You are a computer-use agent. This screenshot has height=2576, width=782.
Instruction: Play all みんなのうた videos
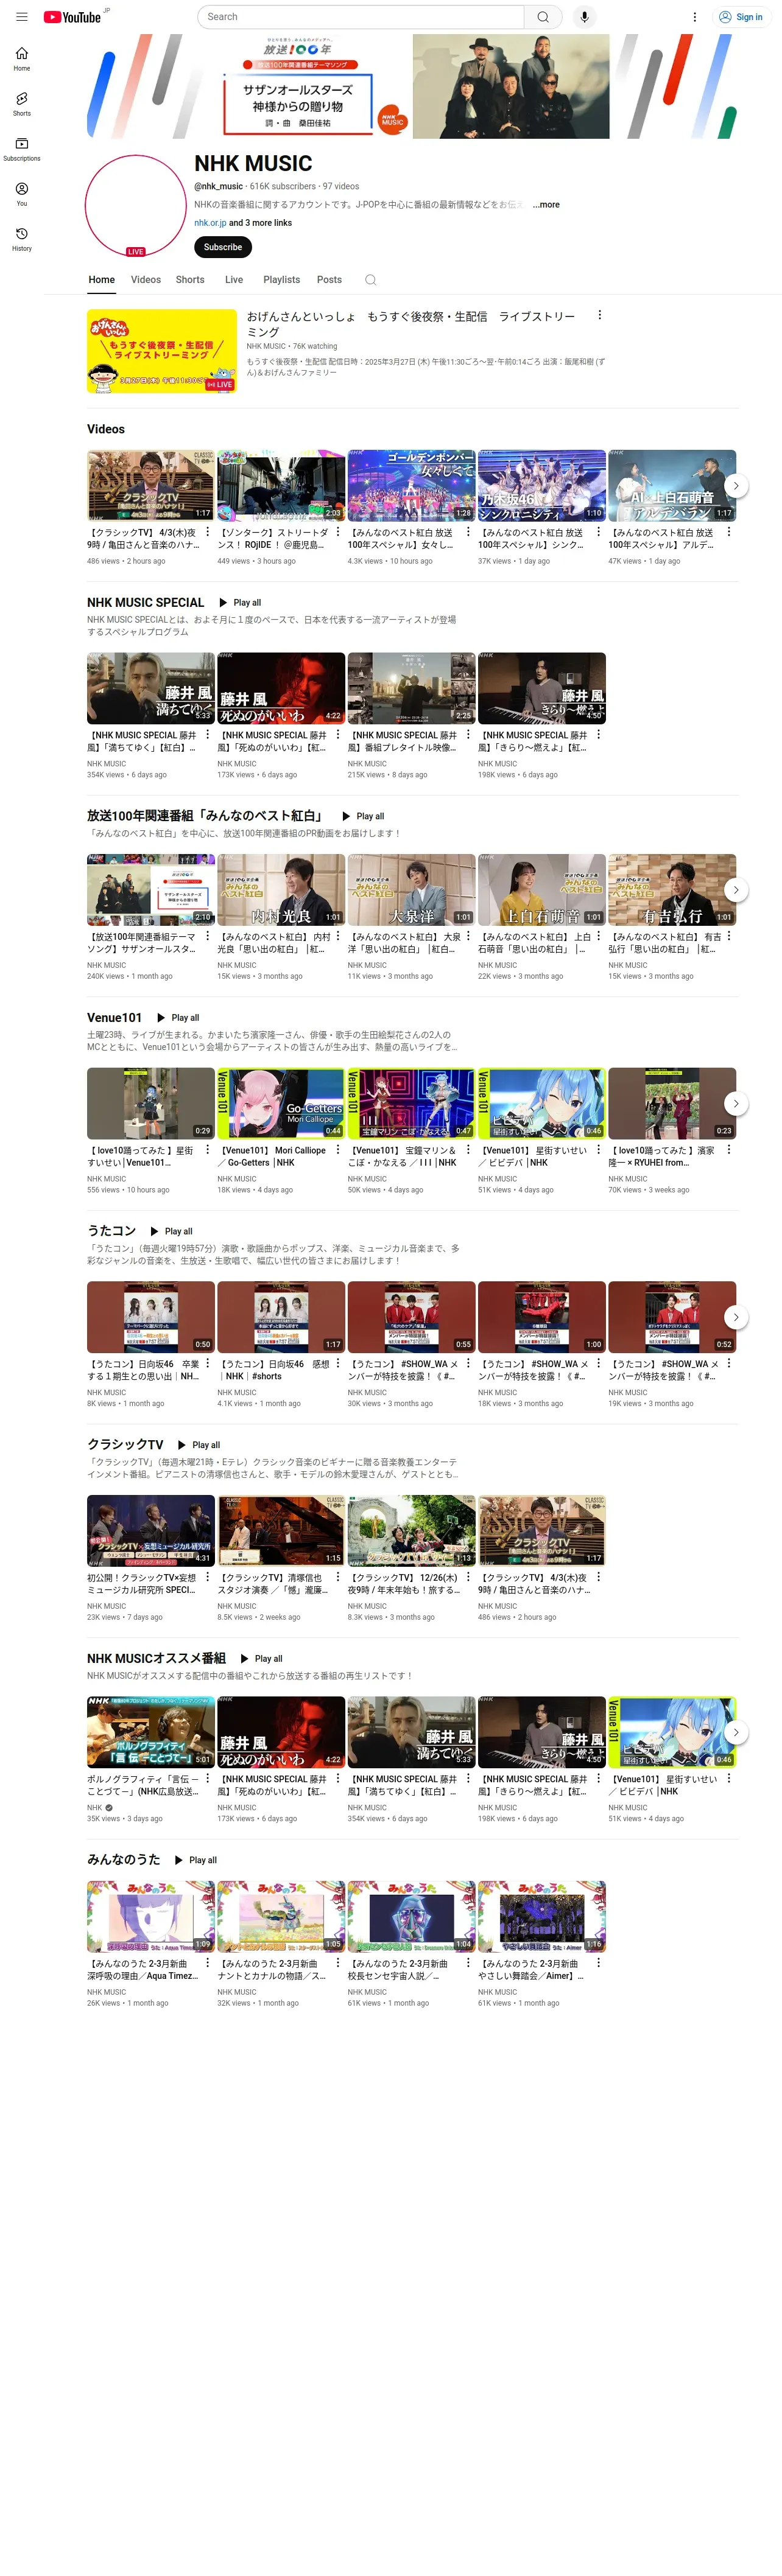coord(195,1860)
